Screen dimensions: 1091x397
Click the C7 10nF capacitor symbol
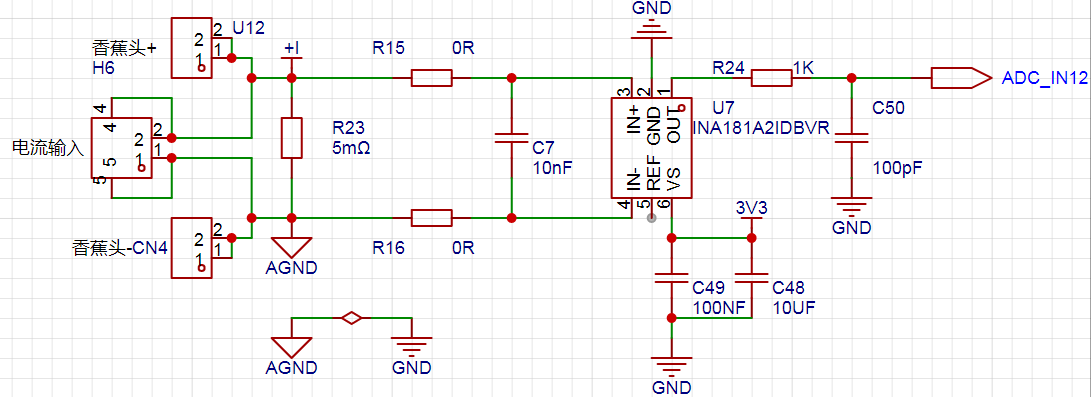point(511,138)
